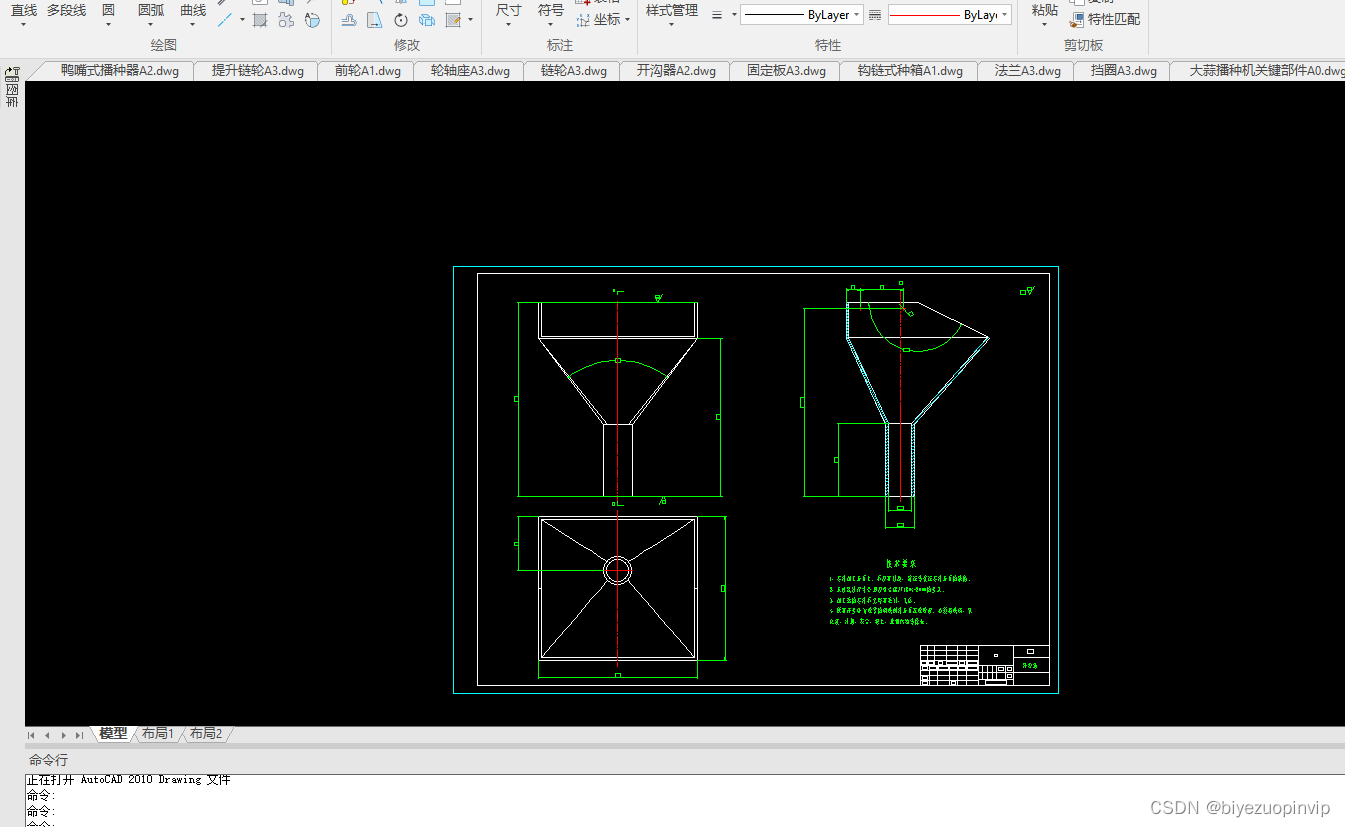Click the edit hatch pencil icon in 修改
This screenshot has width=1345, height=827.
[x=453, y=19]
